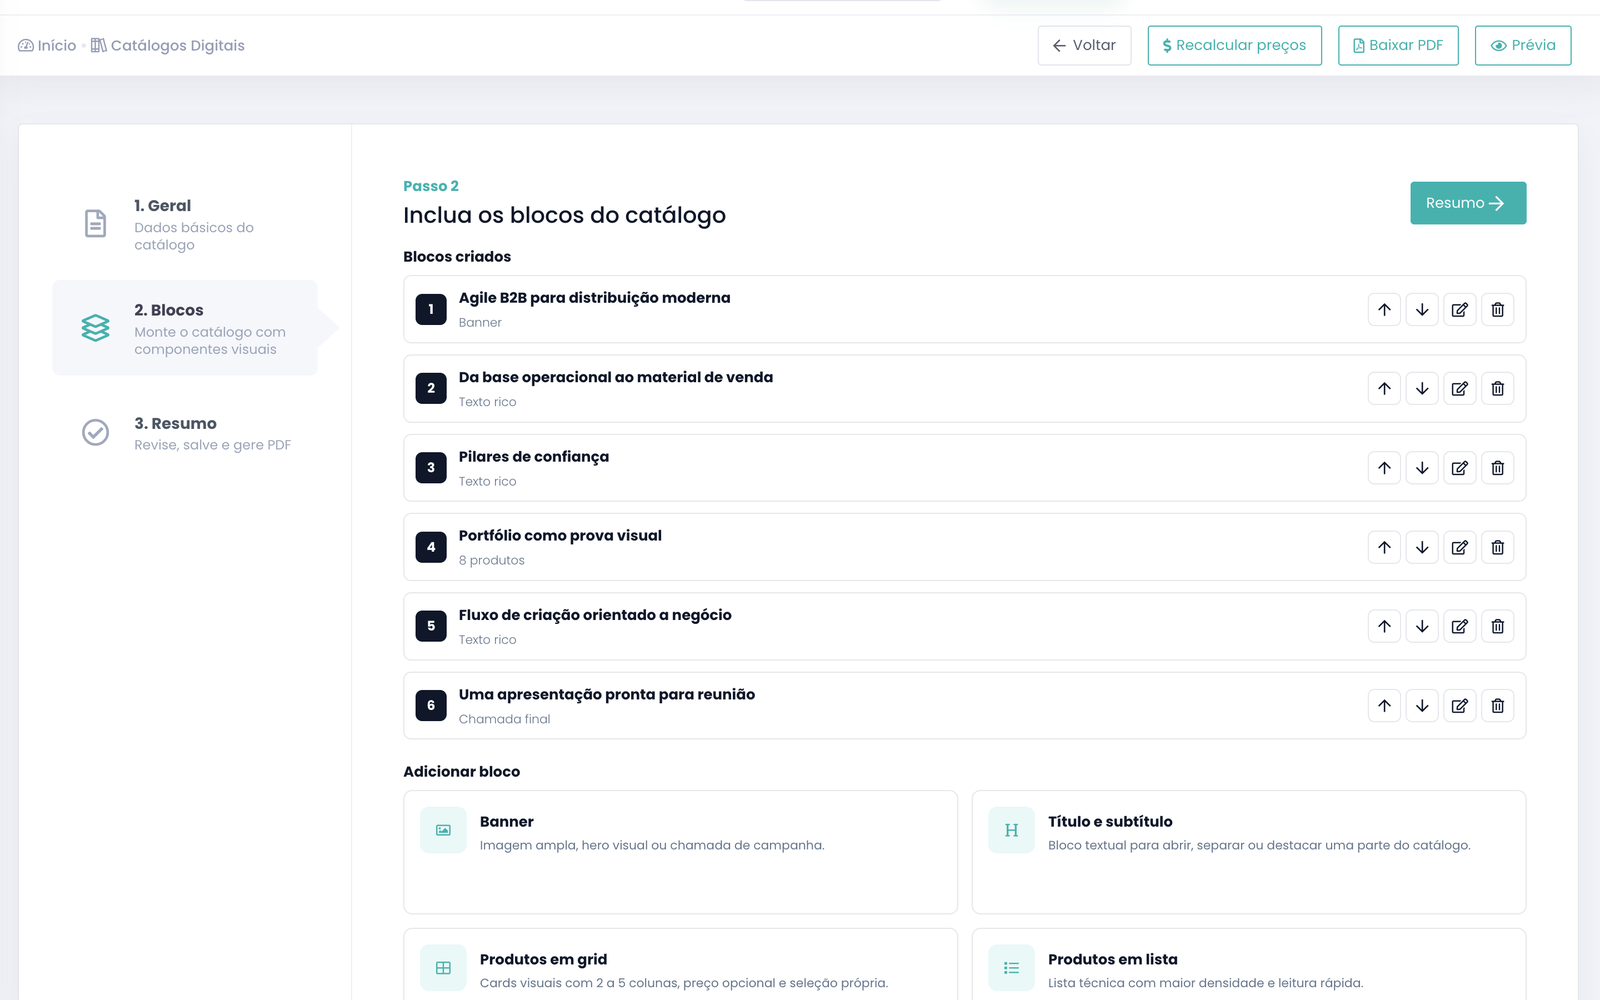Click the 'Chamada final' block type text
Image resolution: width=1600 pixels, height=1000 pixels.
[x=504, y=719]
